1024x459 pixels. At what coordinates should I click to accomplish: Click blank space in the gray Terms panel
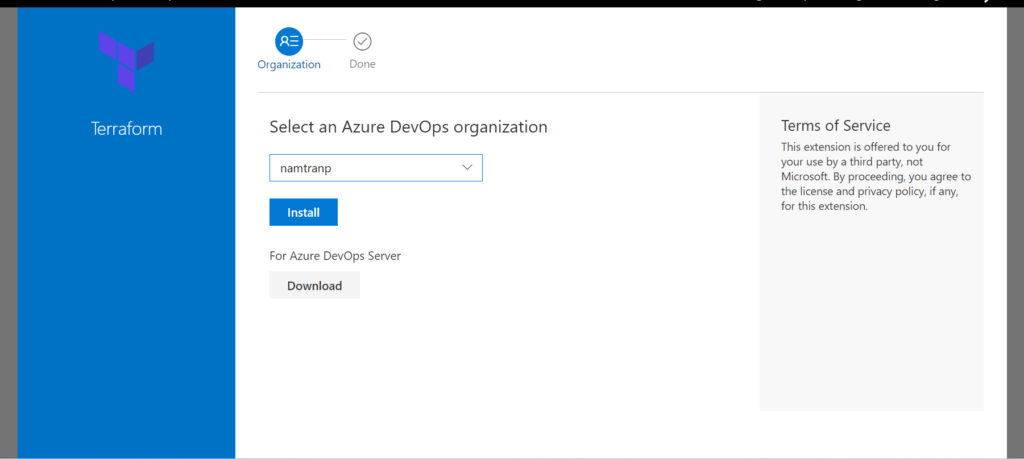[x=870, y=320]
